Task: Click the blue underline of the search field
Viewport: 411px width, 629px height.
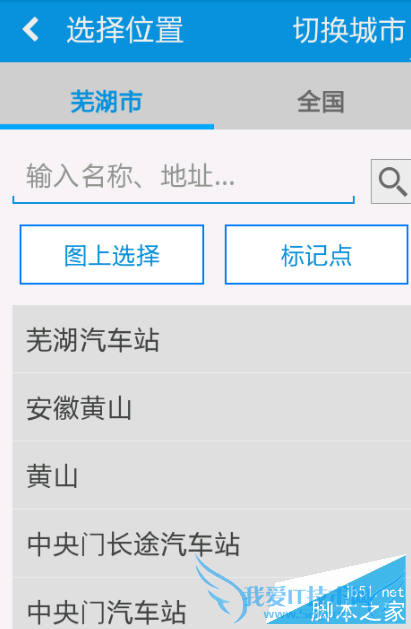Action: (183, 201)
